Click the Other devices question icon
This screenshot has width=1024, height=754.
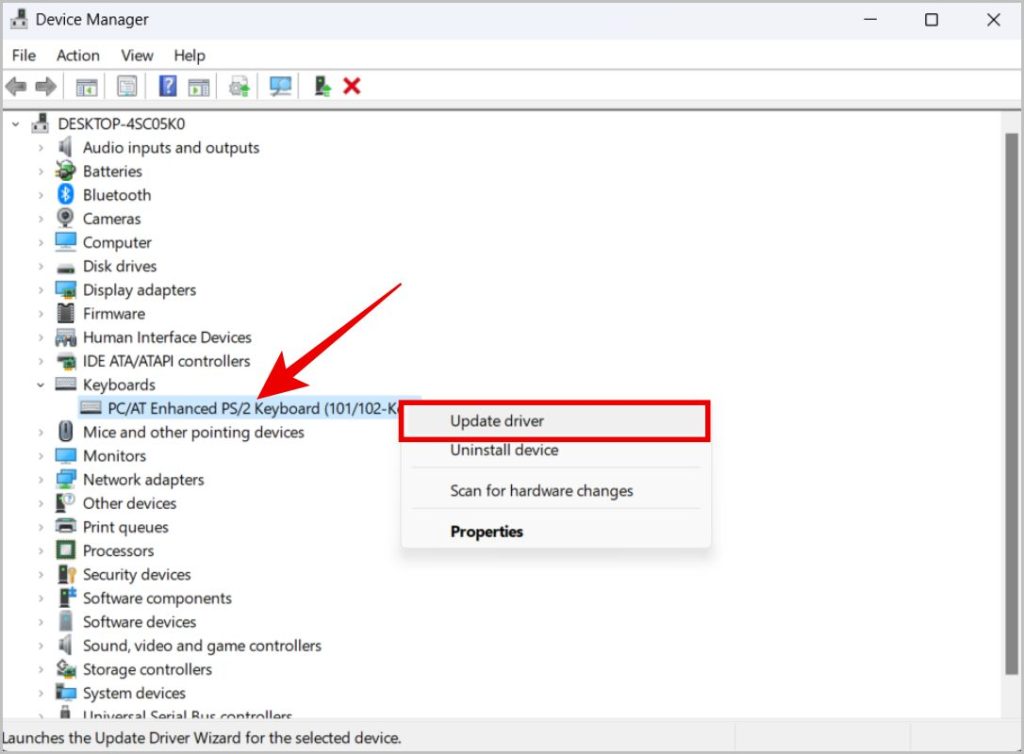65,503
